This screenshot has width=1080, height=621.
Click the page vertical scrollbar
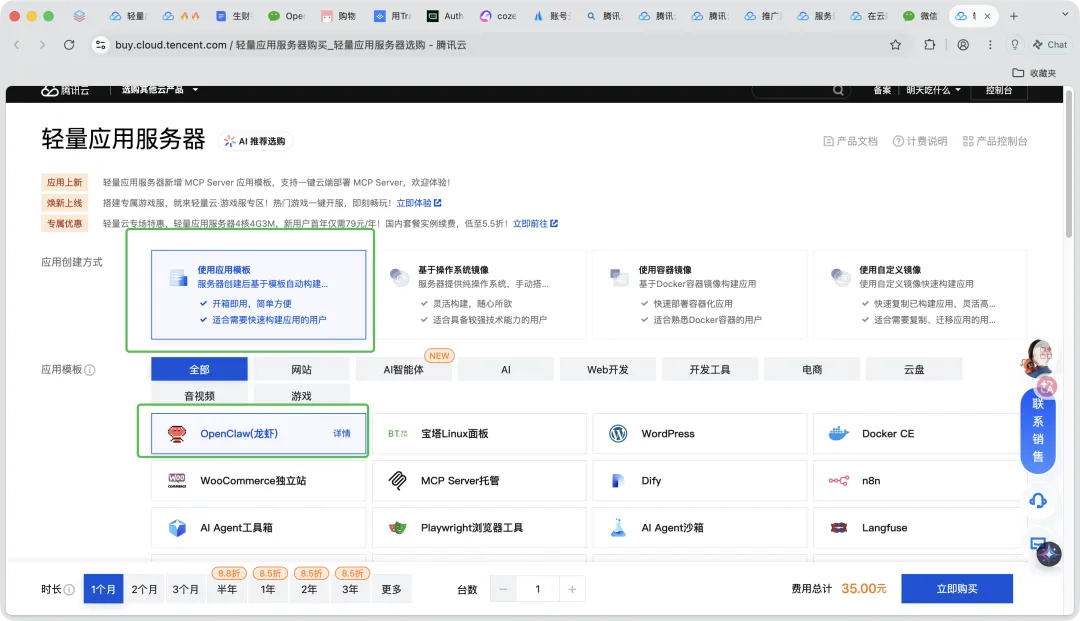coord(1069,164)
